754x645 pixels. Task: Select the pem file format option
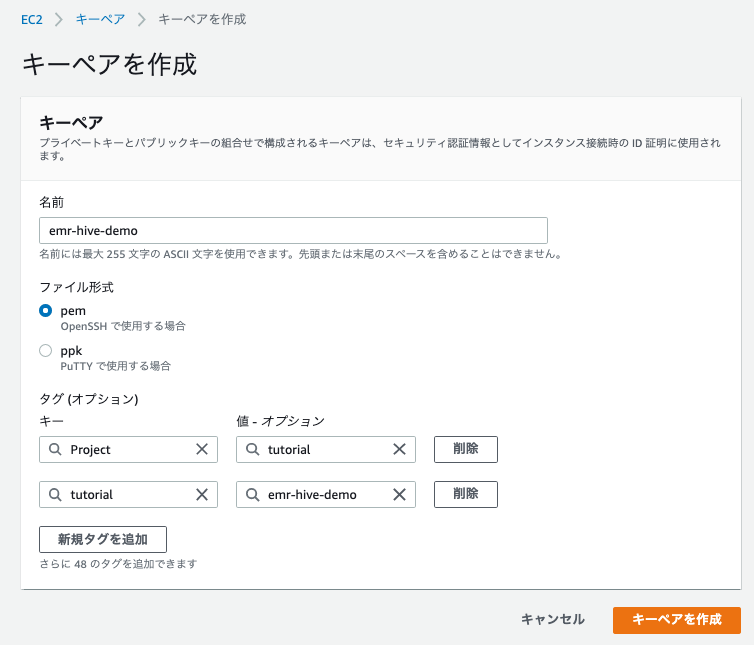(x=46, y=311)
